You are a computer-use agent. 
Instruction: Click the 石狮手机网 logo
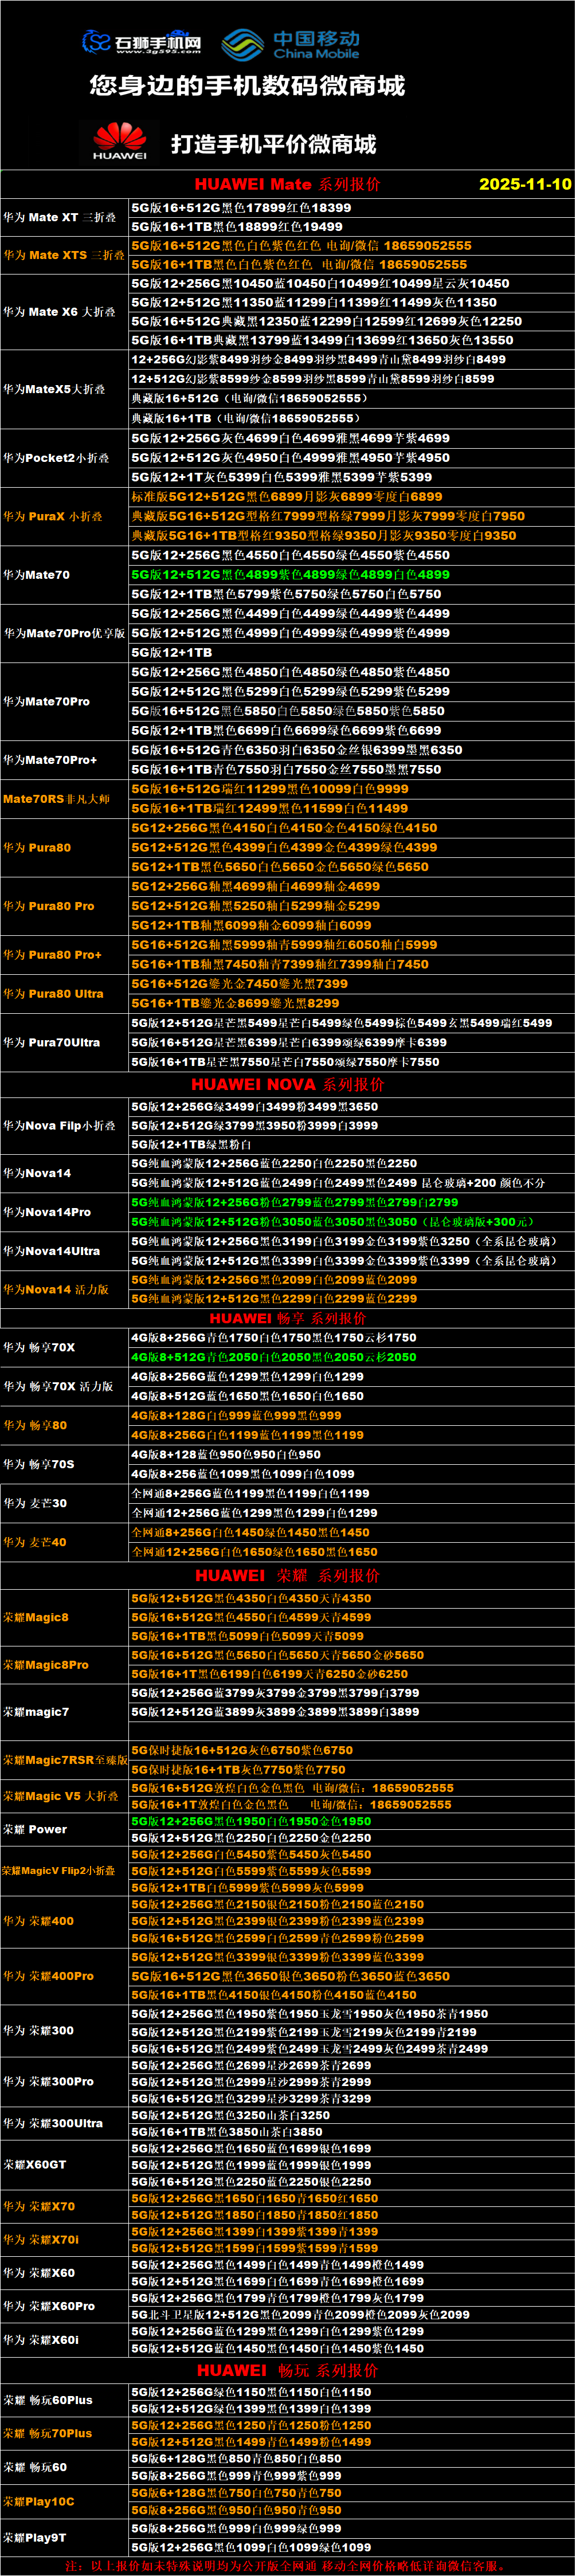142,42
